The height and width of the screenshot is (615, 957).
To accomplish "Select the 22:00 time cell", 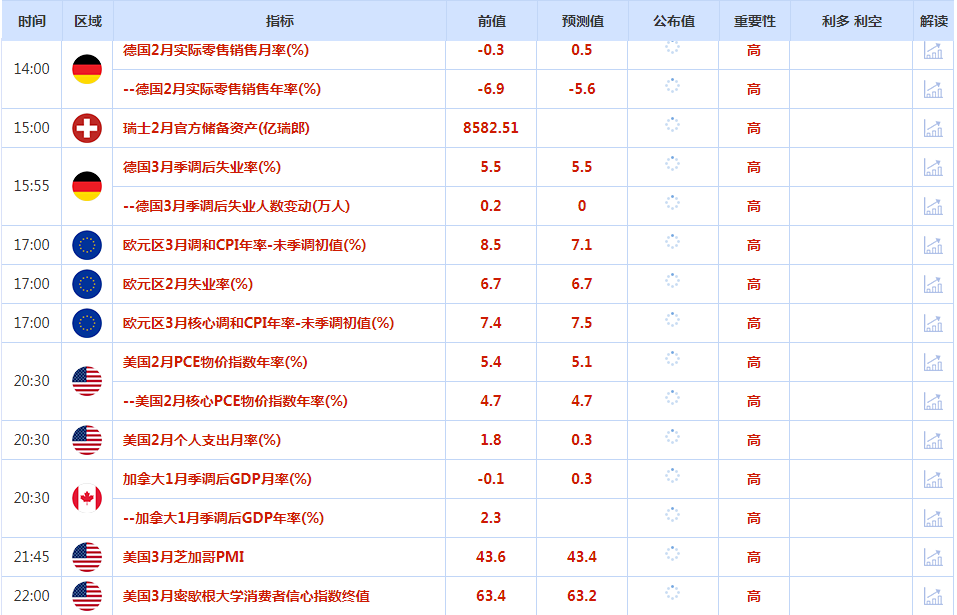I will (x=32, y=596).
